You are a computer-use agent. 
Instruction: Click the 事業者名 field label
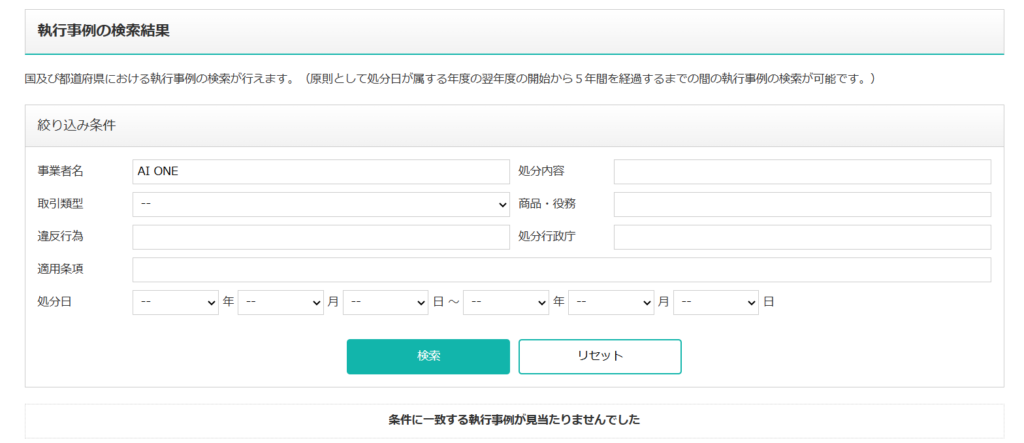coord(61,172)
